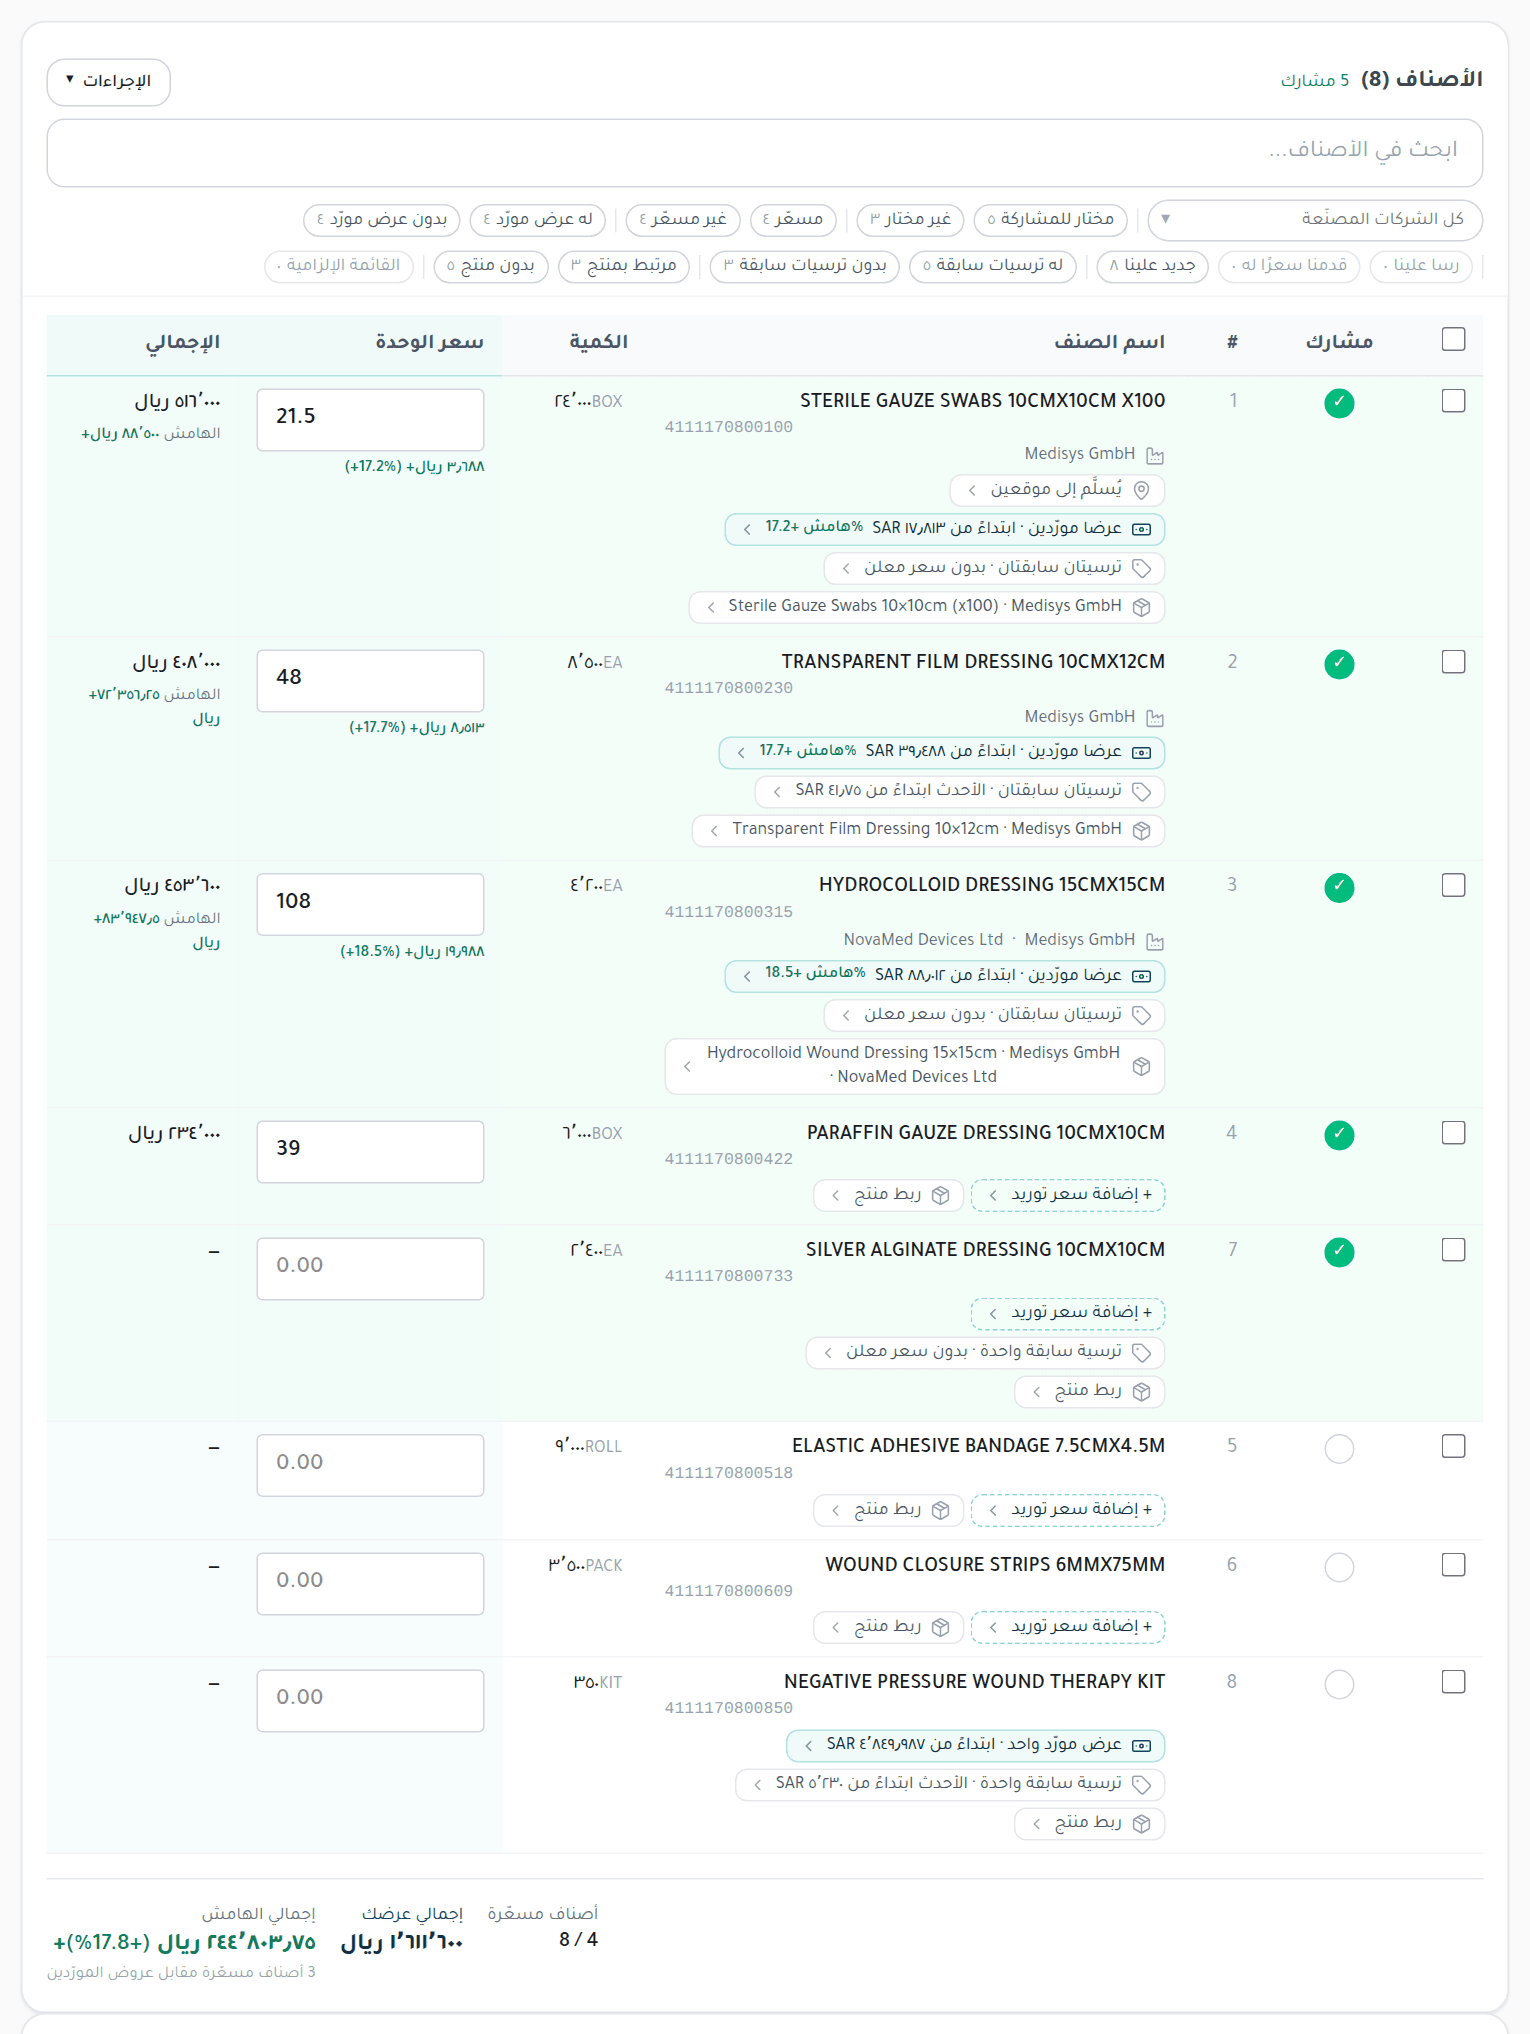Add supply price for Wound Closure Strips
Image resolution: width=1530 pixels, height=2034 pixels.
point(1068,1627)
